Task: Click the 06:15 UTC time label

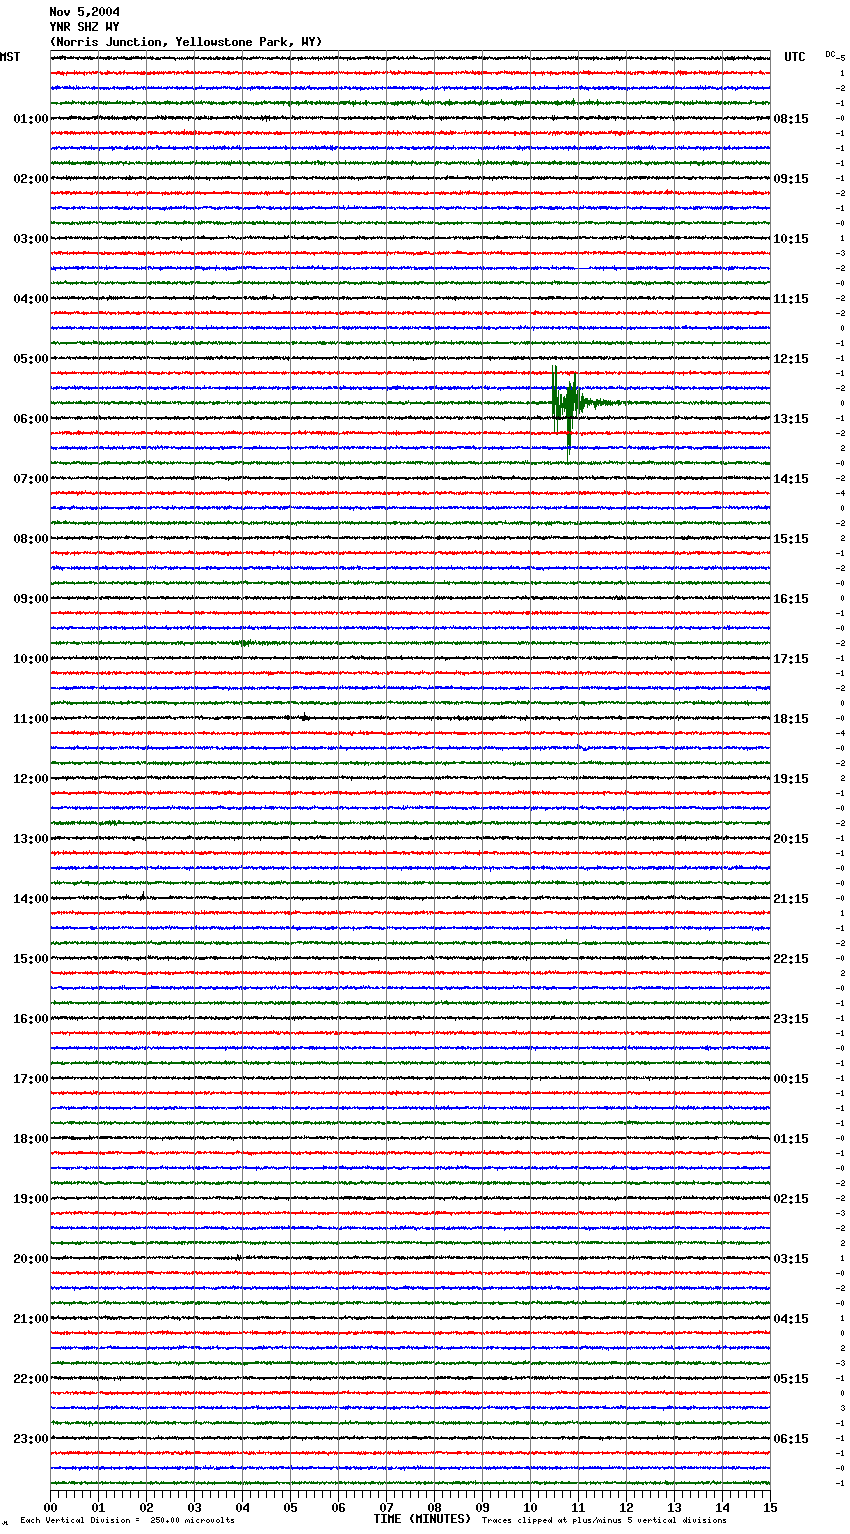Action: click(x=791, y=1439)
